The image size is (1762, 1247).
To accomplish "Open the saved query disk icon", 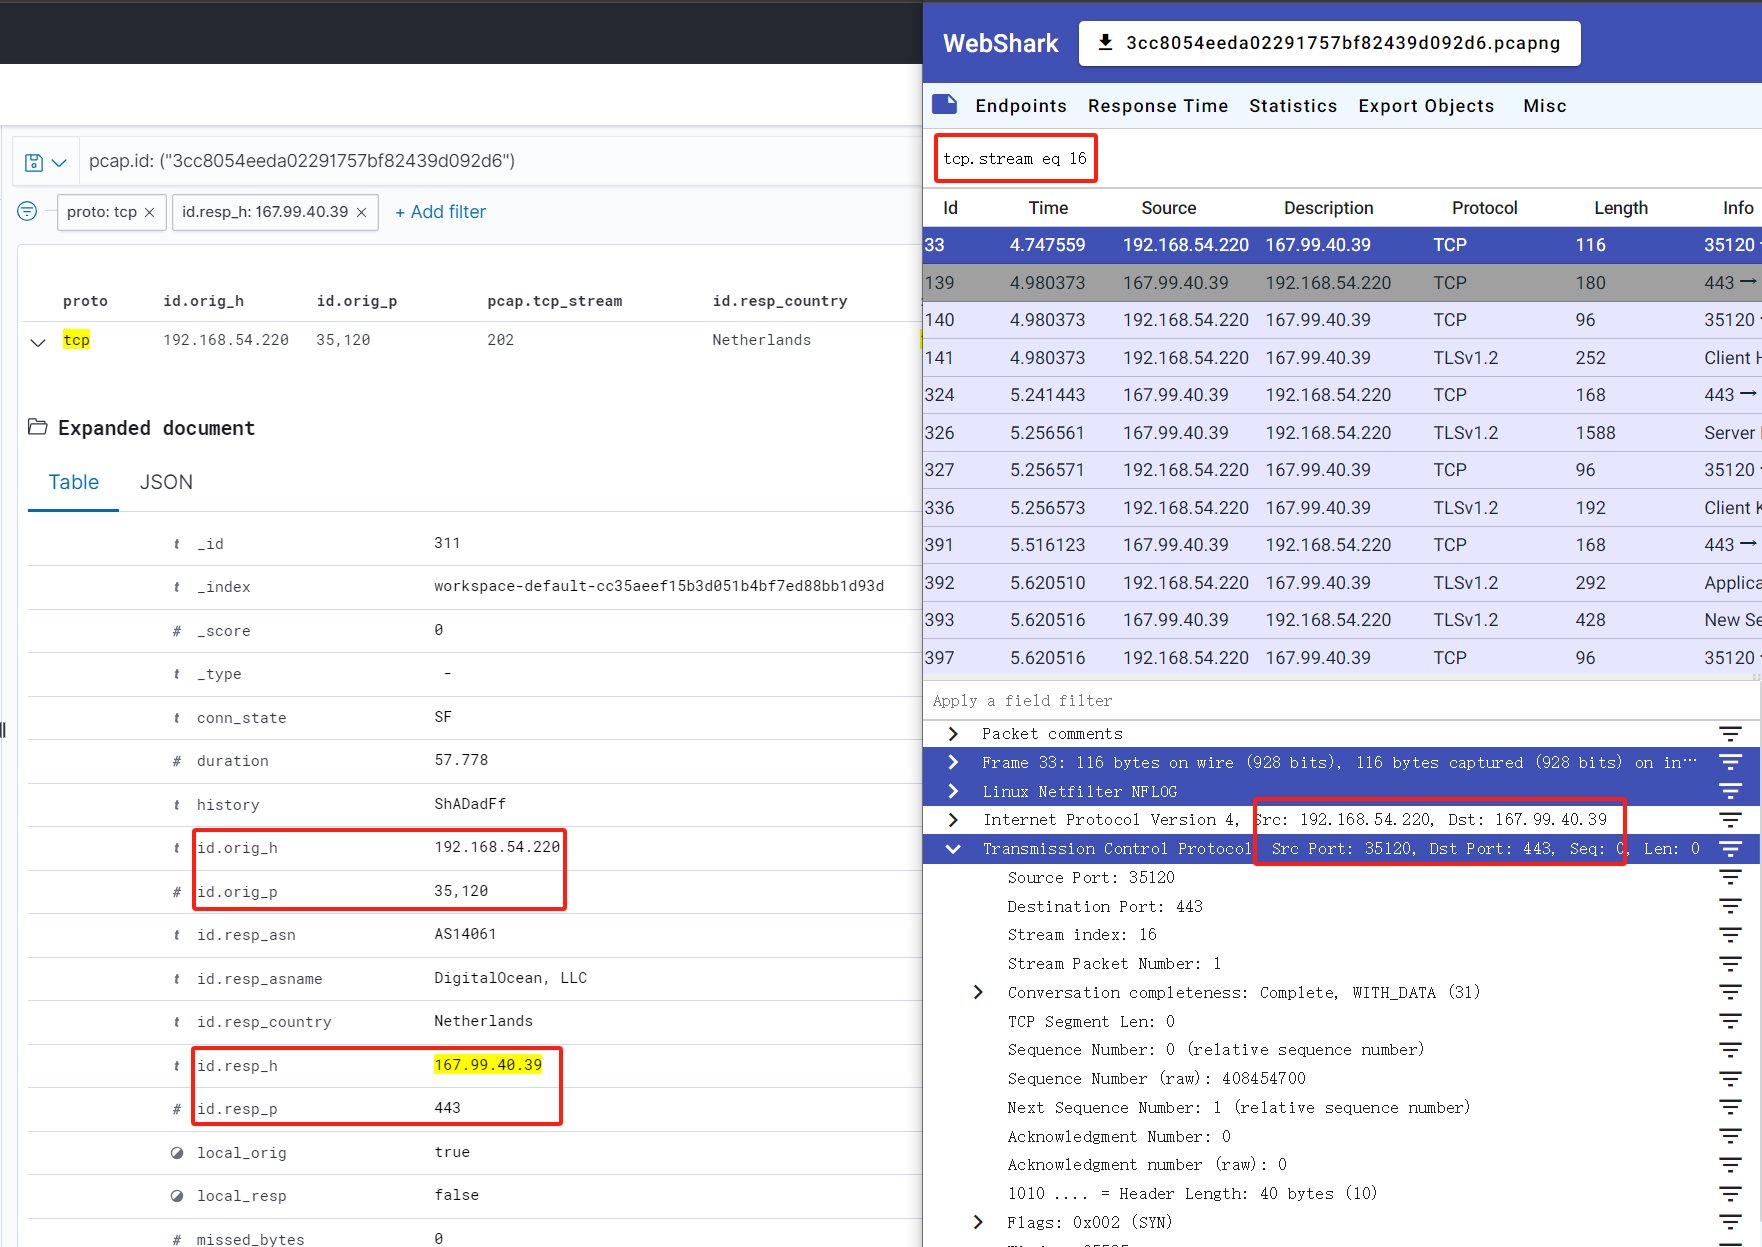I will click(34, 162).
